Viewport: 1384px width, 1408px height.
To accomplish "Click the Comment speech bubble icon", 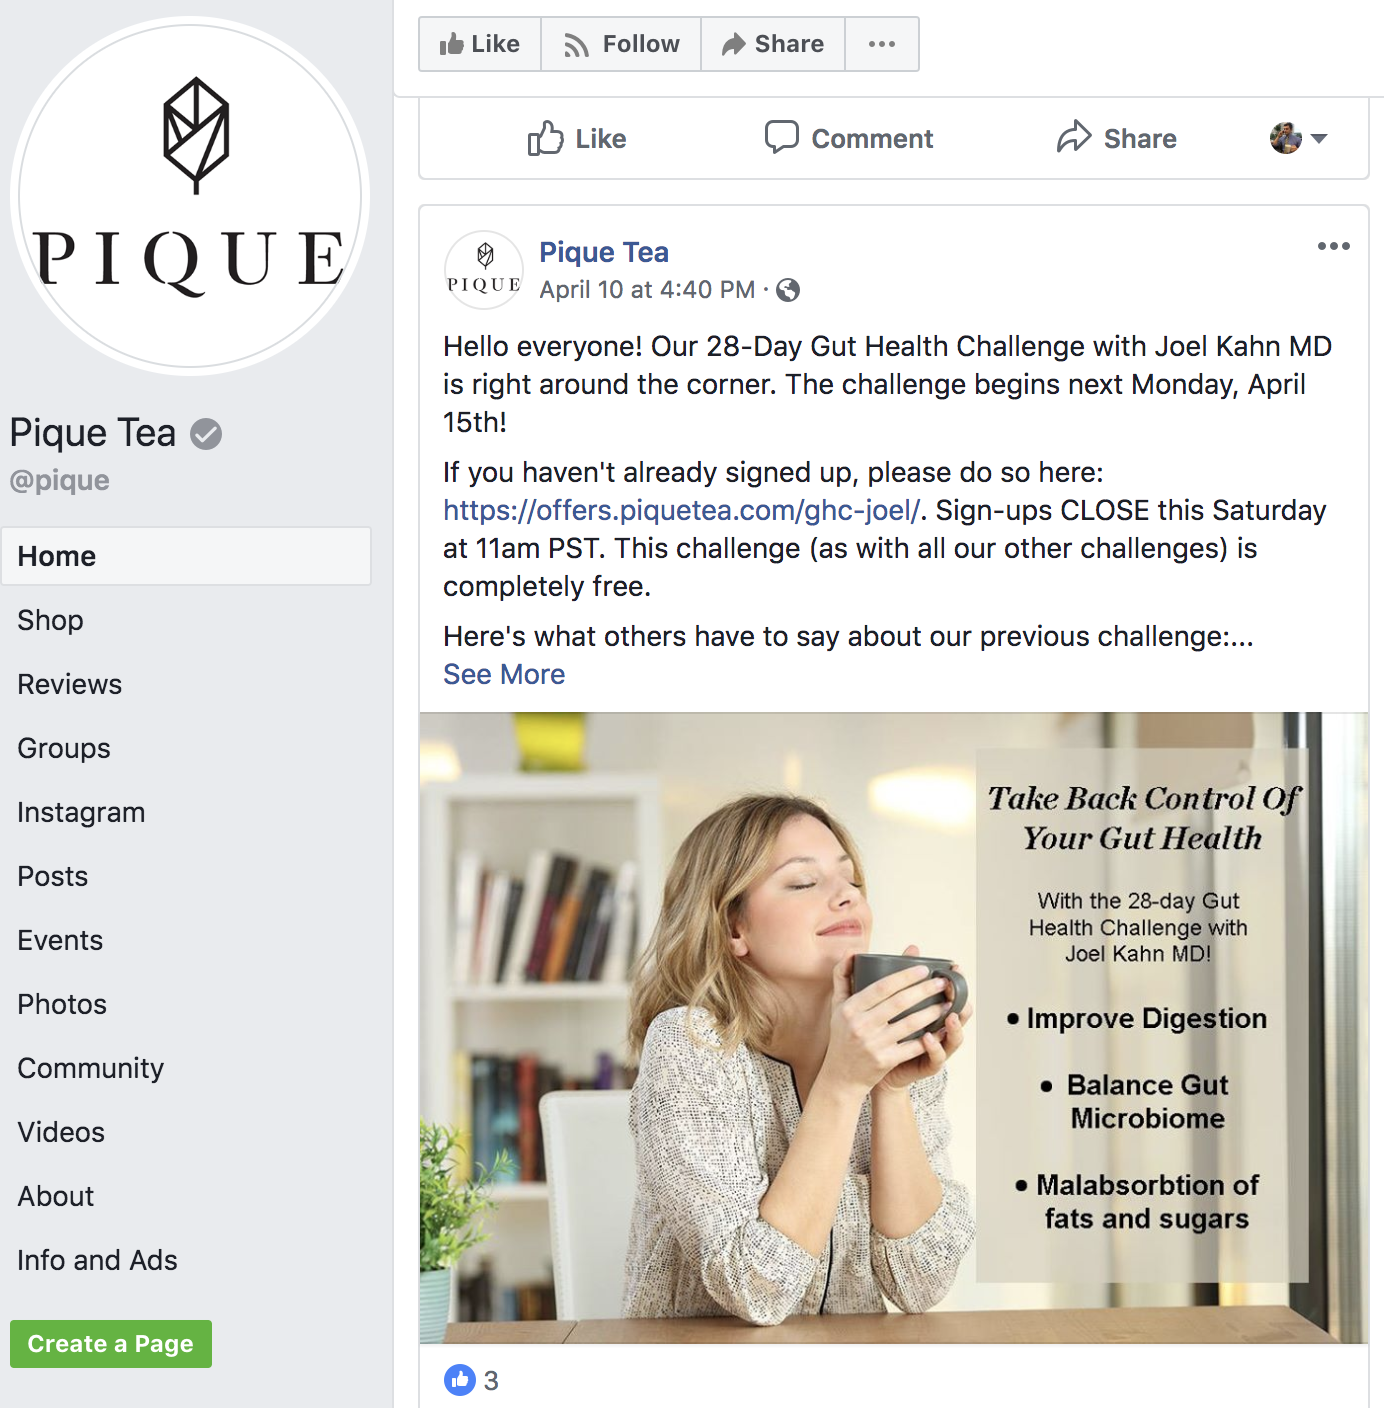I will tap(781, 137).
